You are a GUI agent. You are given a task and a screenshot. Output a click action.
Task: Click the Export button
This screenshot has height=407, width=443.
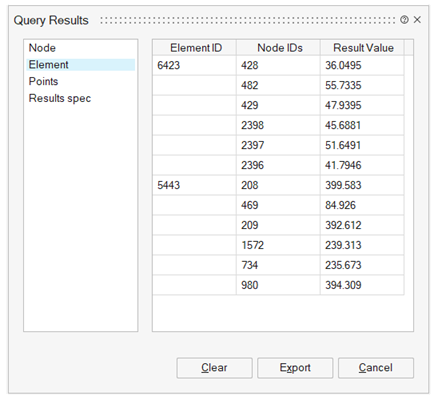295,368
